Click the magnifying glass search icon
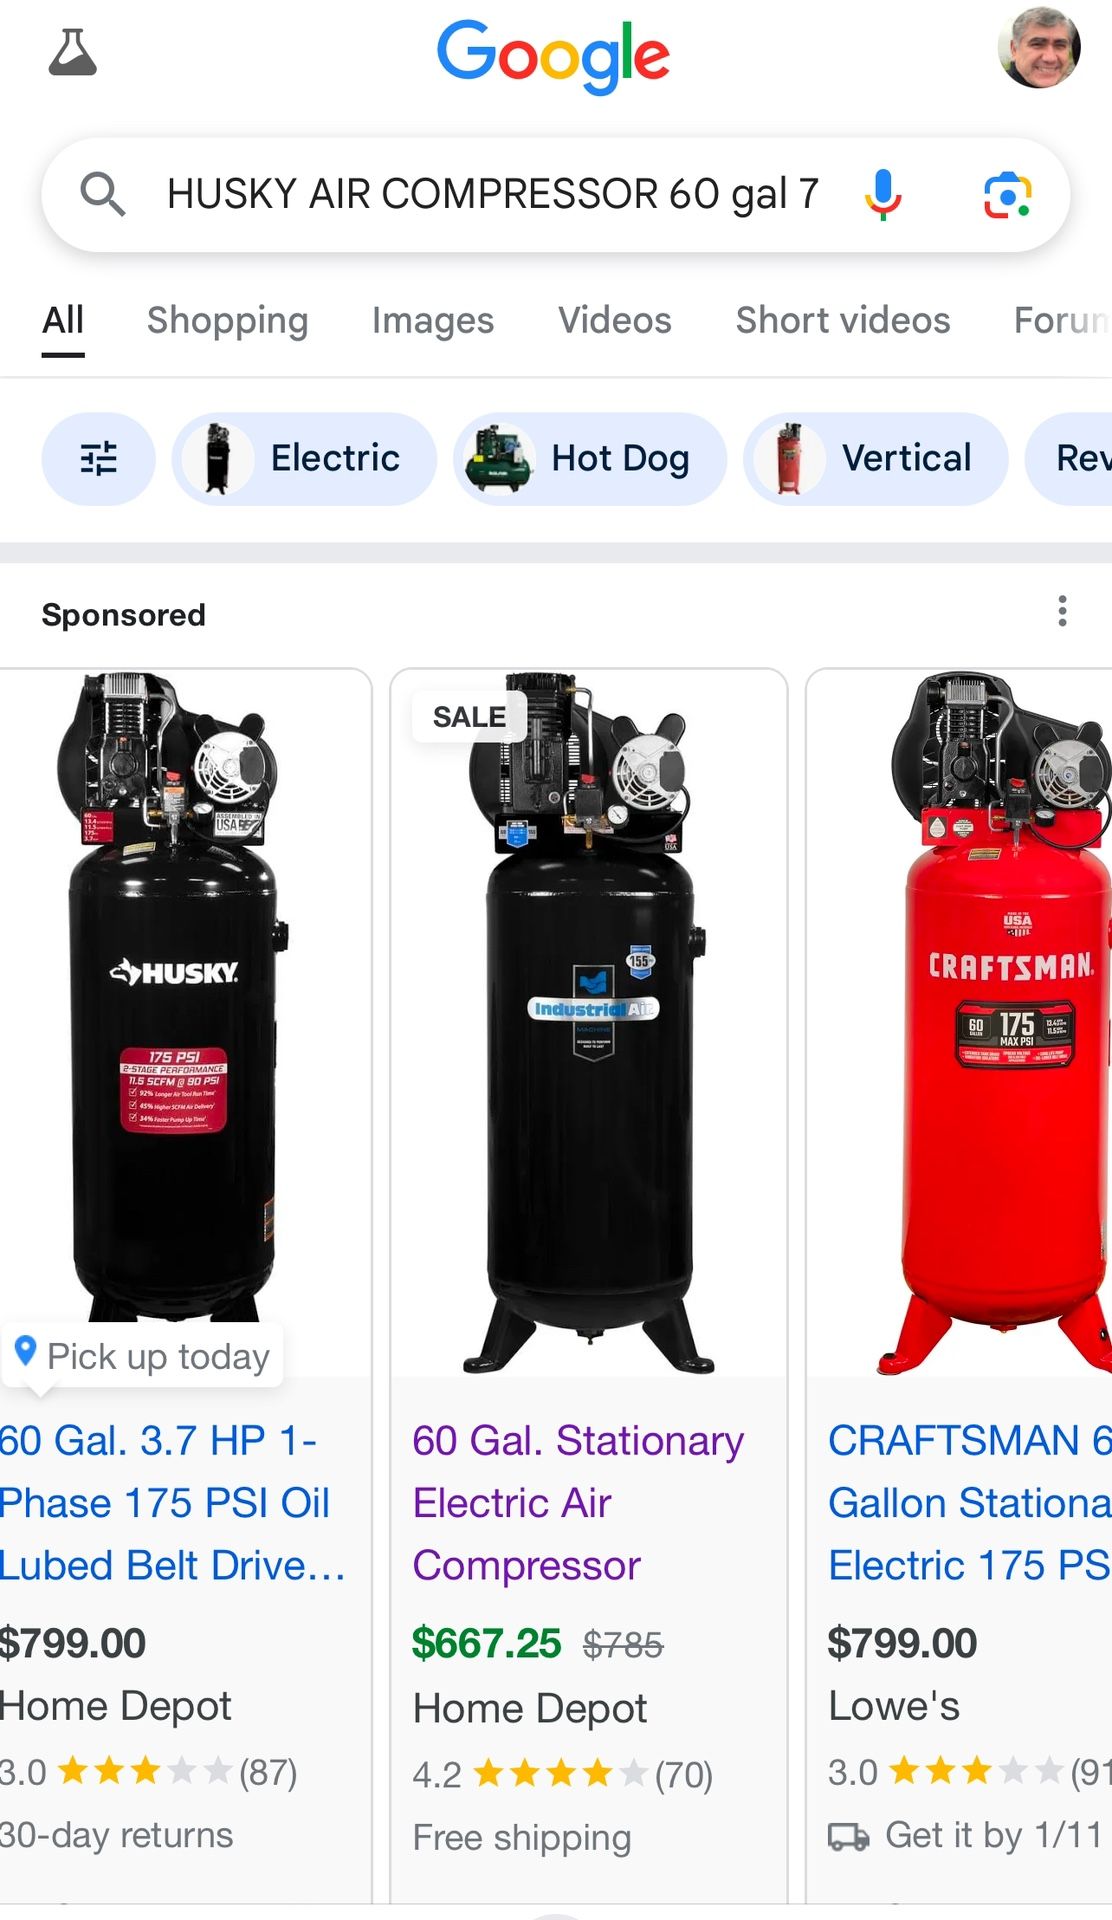Image resolution: width=1112 pixels, height=1920 pixels. point(102,194)
